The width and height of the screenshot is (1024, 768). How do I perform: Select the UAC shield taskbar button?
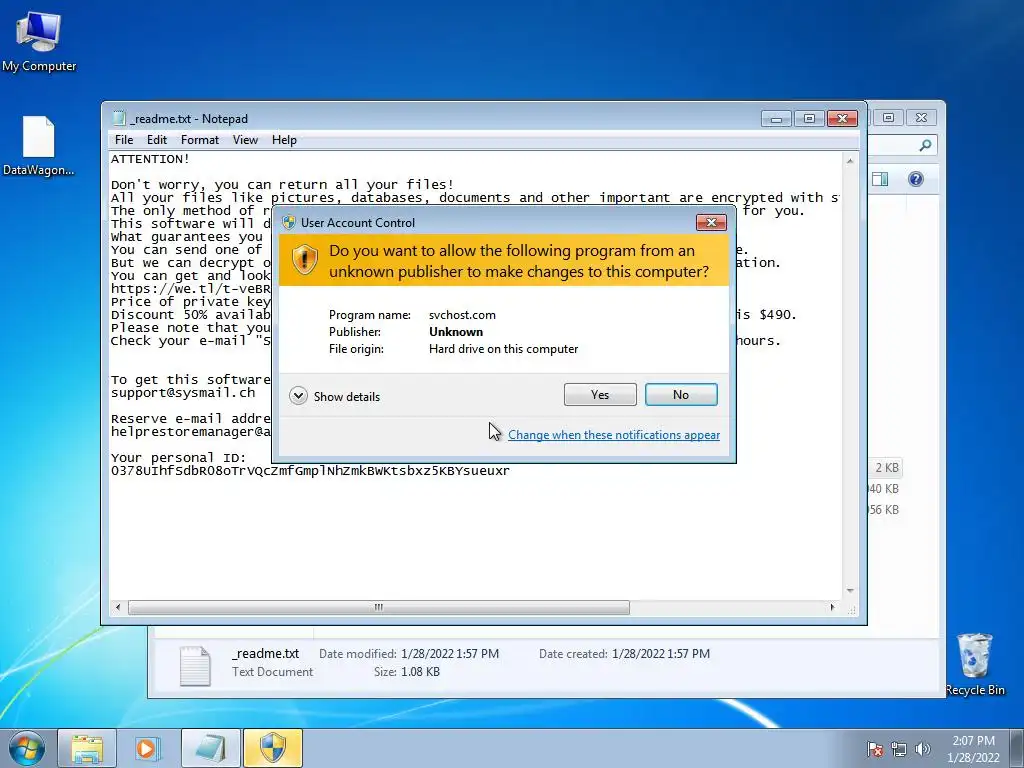272,748
